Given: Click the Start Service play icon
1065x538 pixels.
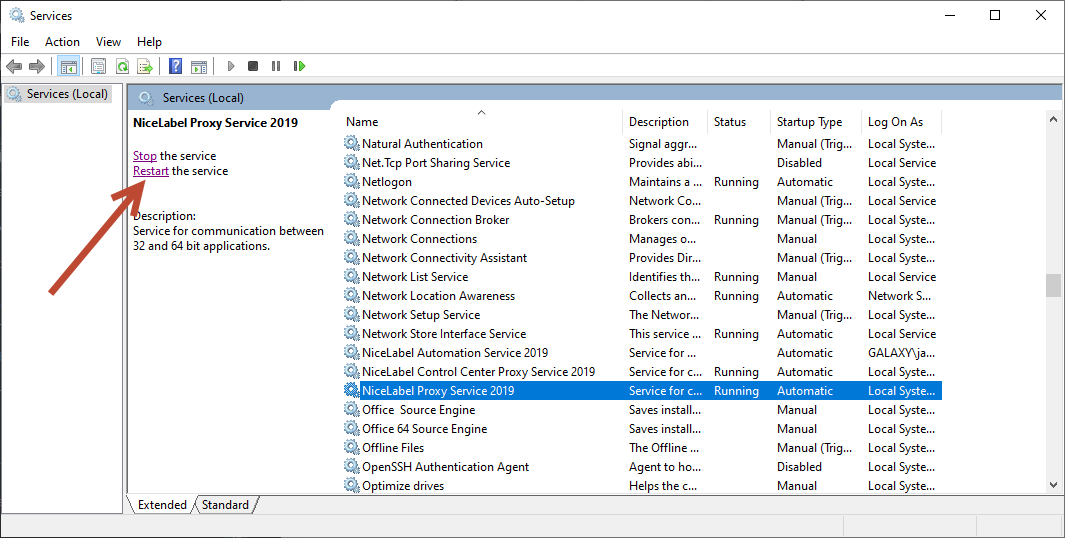Looking at the screenshot, I should point(231,66).
